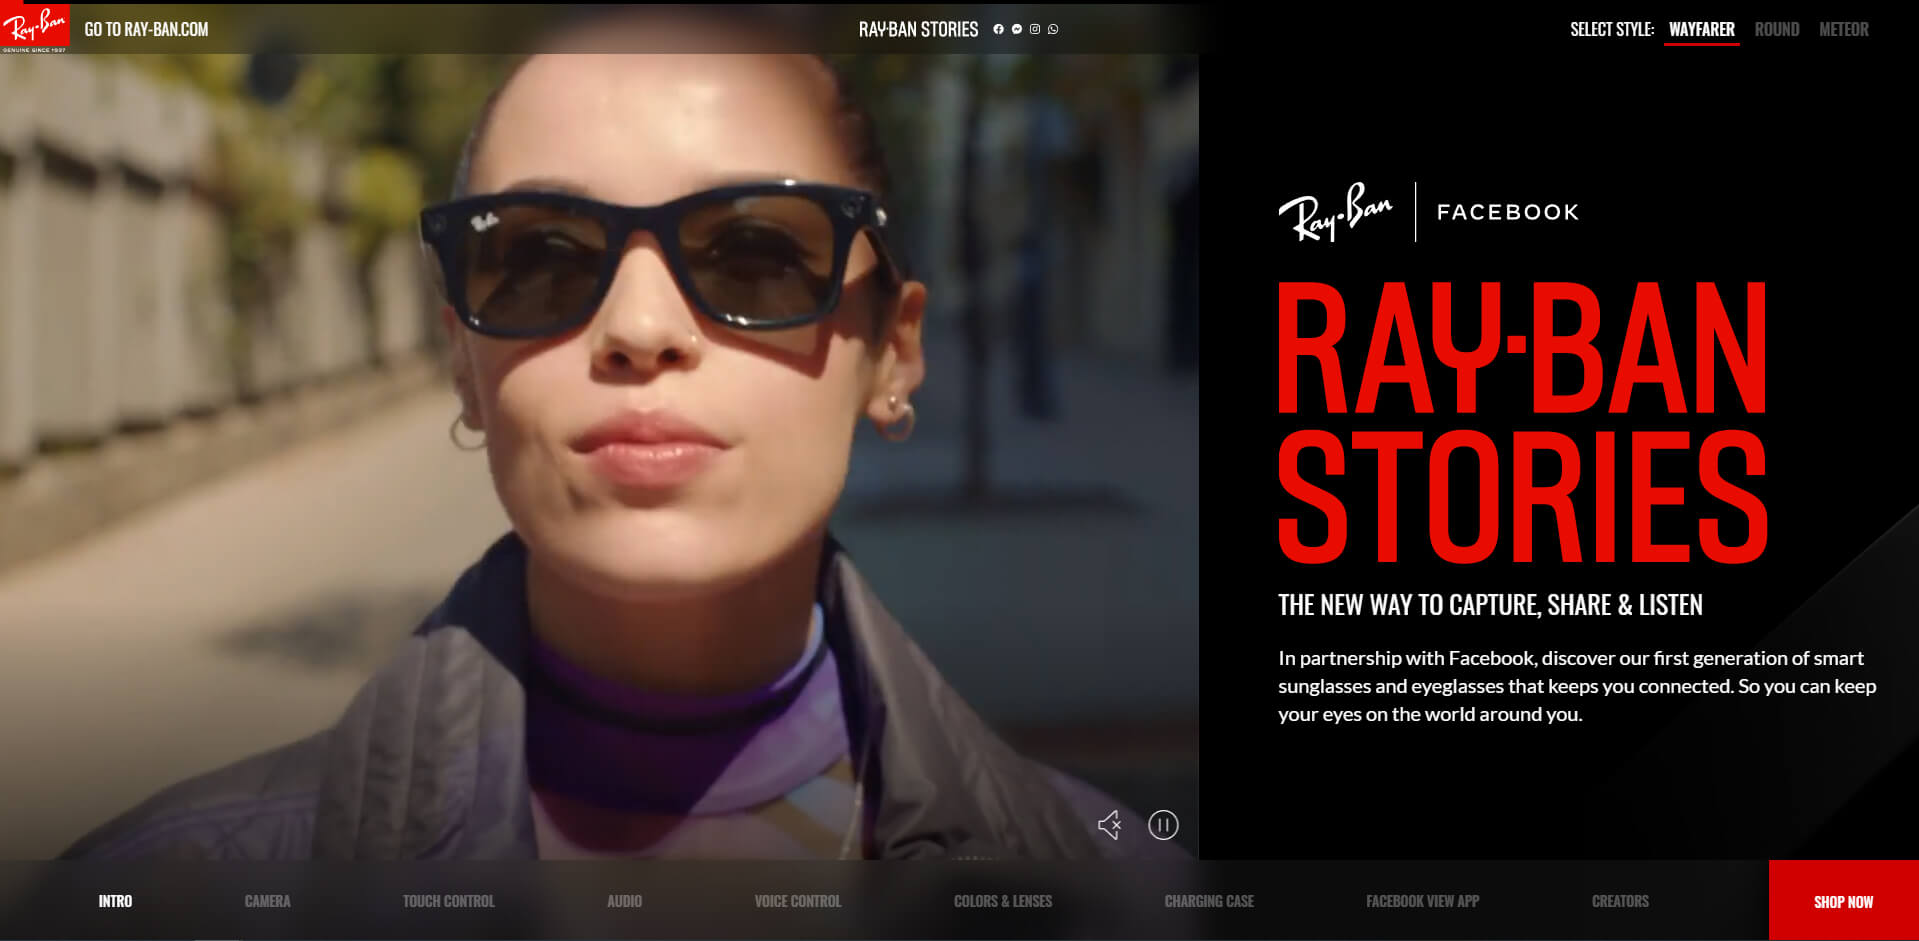The image size is (1919, 941).
Task: Select the FACEBOOK VIEW APP section
Action: [1421, 900]
